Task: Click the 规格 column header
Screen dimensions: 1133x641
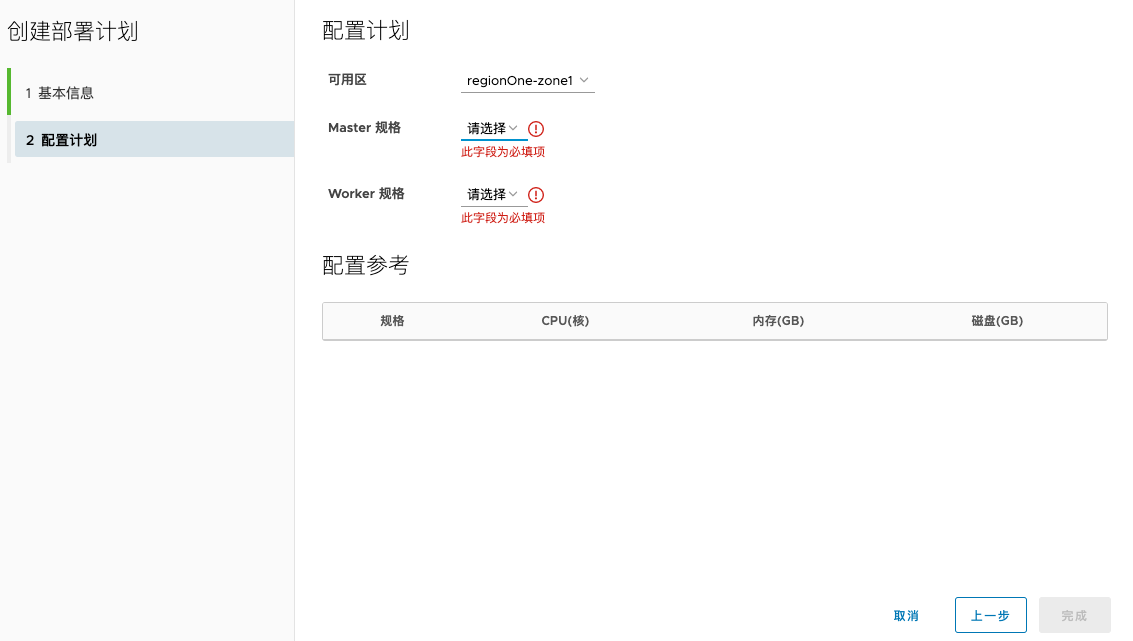Action: coord(392,321)
